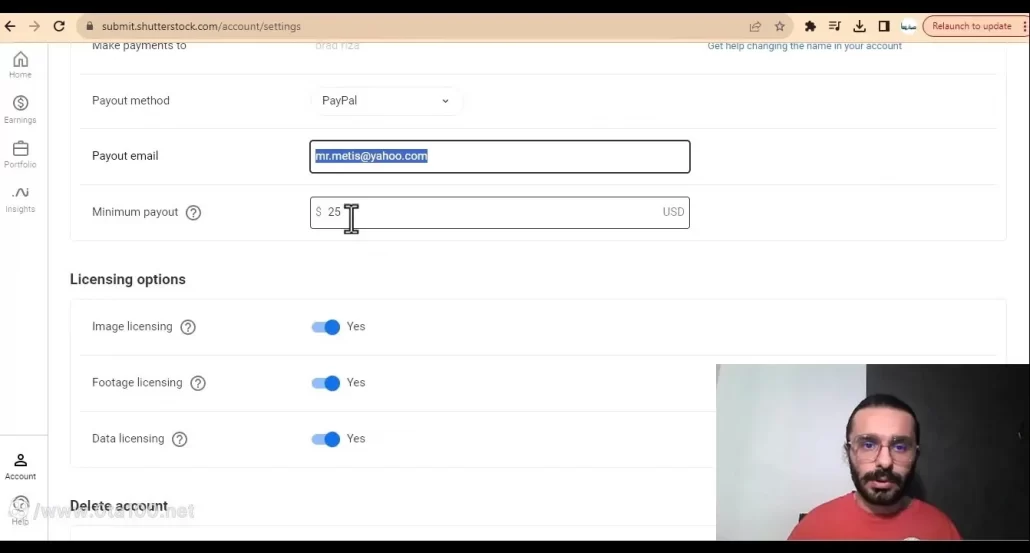This screenshot has width=1030, height=553.
Task: Click the Relaunch to update button
Action: (971, 26)
